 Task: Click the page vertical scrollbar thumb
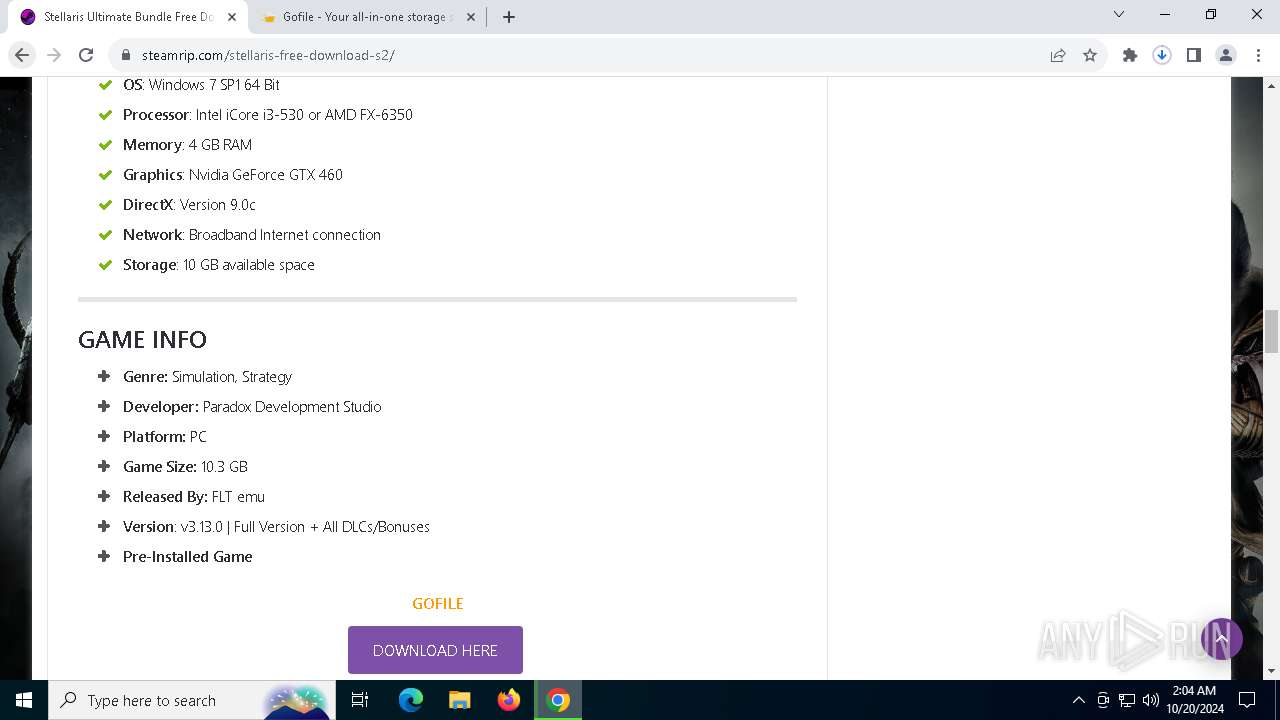click(x=1271, y=331)
